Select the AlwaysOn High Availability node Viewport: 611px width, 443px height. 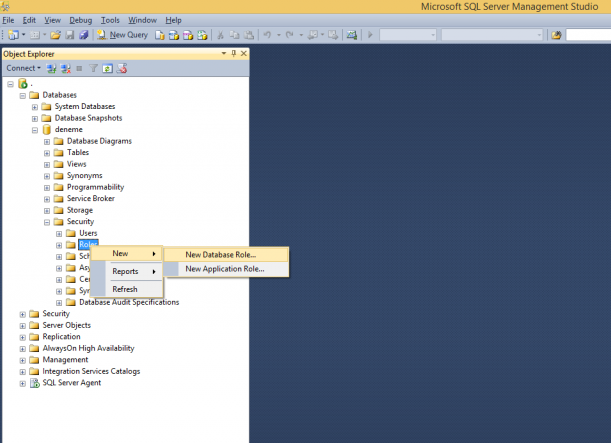click(x=88, y=348)
